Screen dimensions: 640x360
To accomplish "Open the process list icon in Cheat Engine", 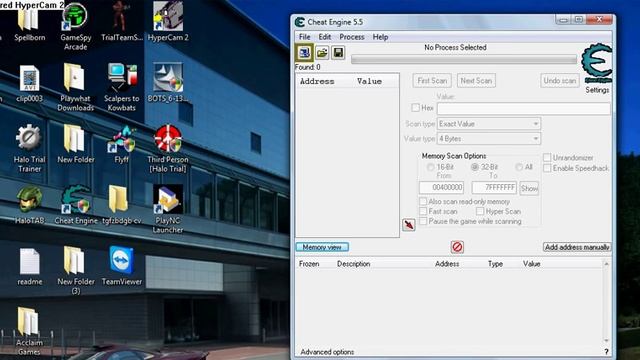I will coord(304,53).
